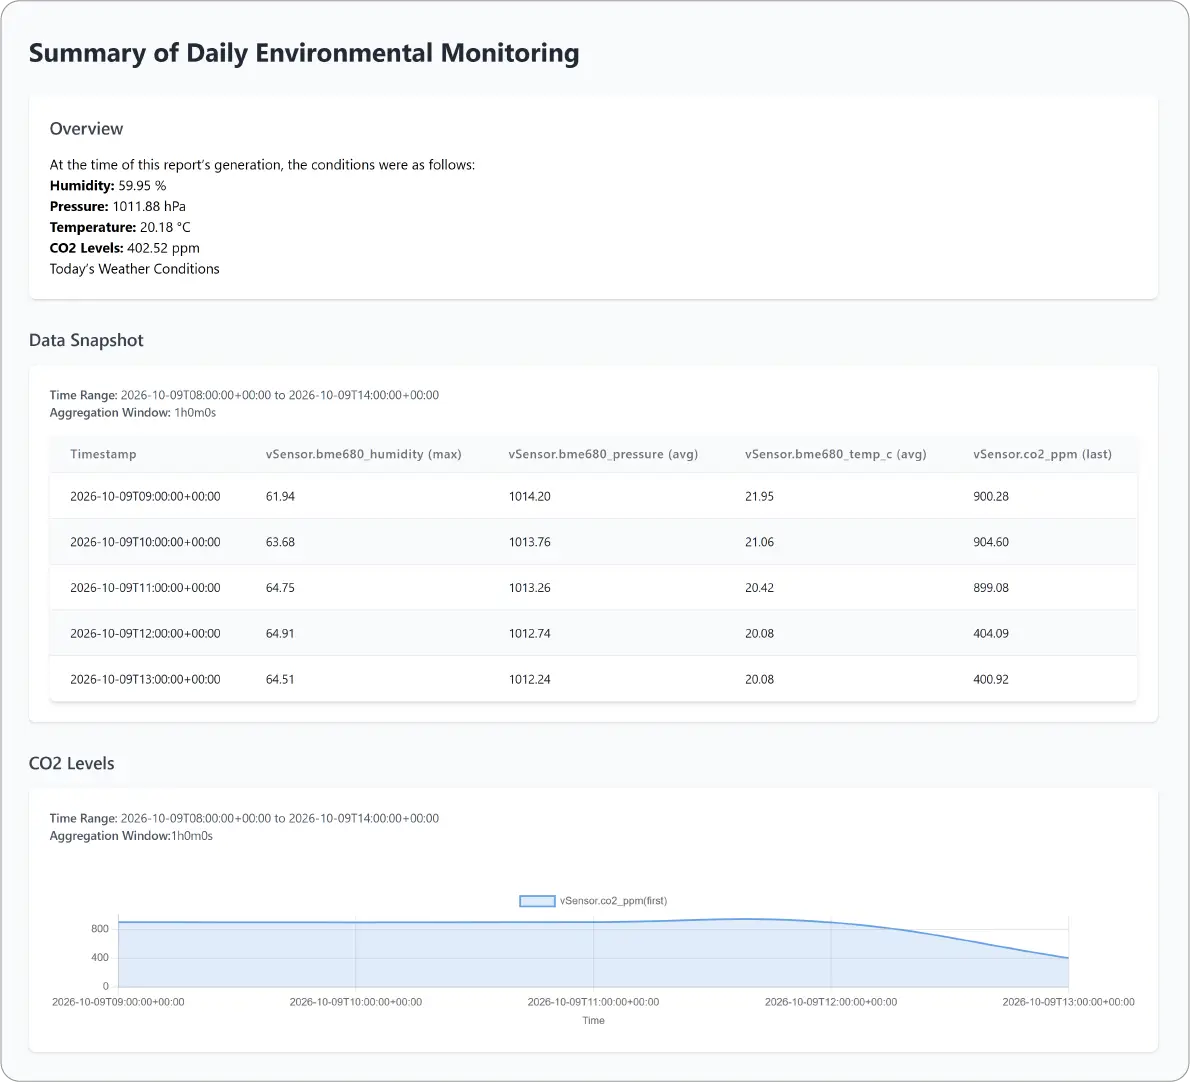This screenshot has width=1190, height=1082.
Task: Click the Data Snapshot section heading
Action: (86, 340)
